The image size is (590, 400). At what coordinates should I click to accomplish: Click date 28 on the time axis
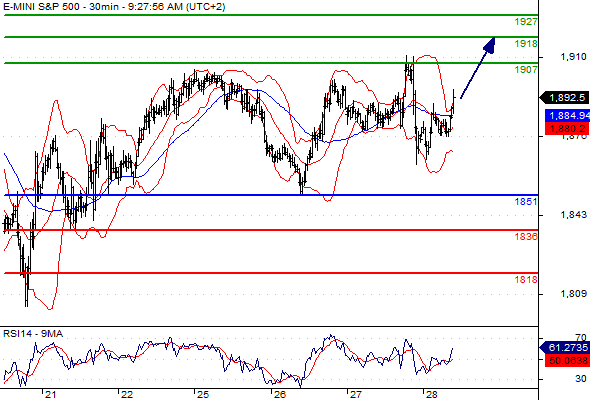(x=432, y=395)
